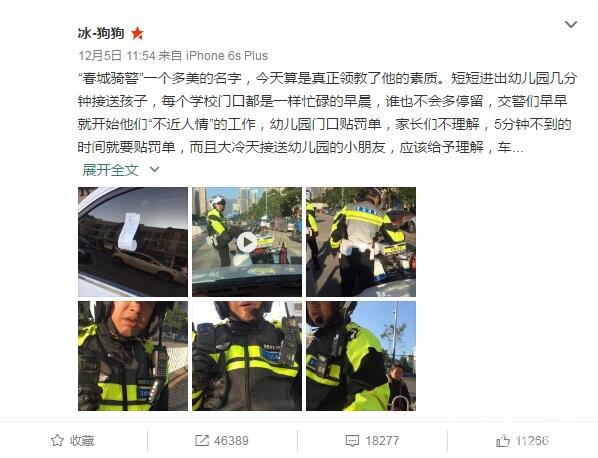
Task: Open the post options chevron at top right
Action: 571,25
